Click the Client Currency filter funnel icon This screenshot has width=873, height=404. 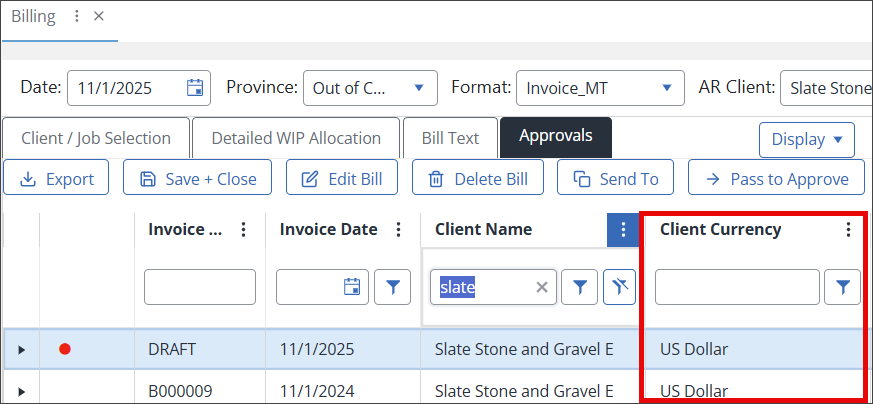click(842, 288)
